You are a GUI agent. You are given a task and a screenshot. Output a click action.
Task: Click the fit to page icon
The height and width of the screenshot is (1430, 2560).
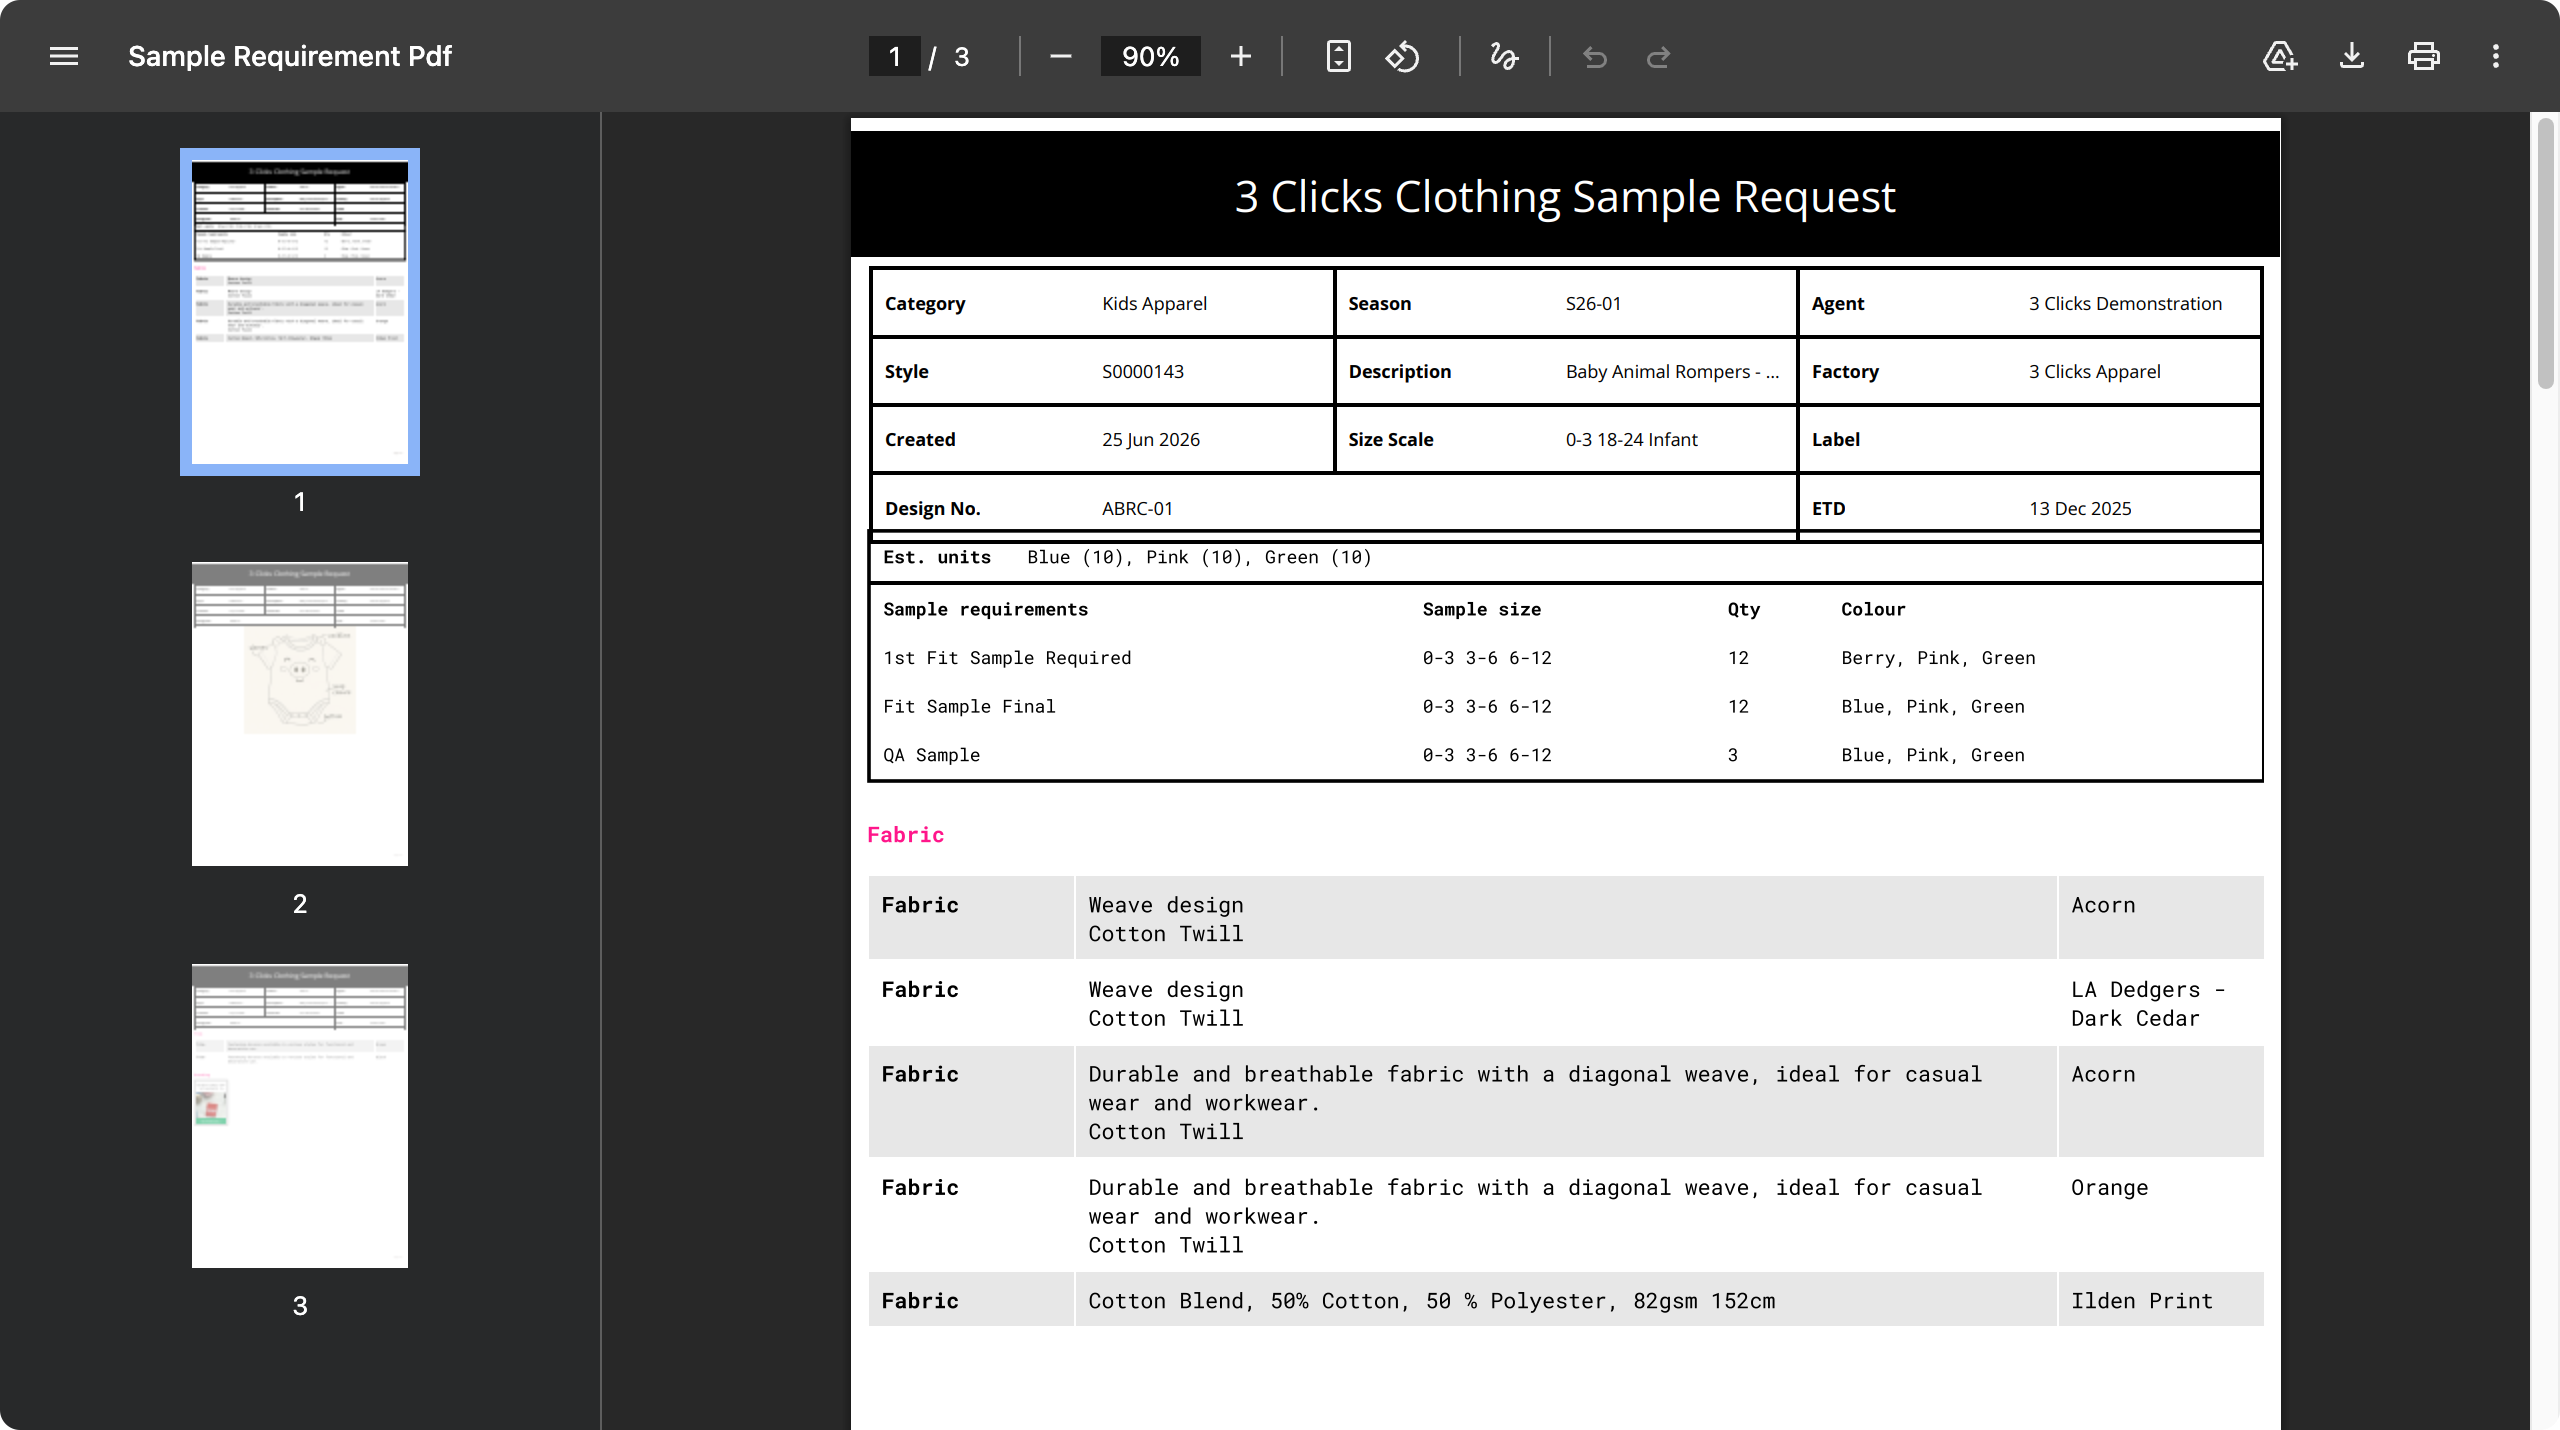pos(1338,57)
